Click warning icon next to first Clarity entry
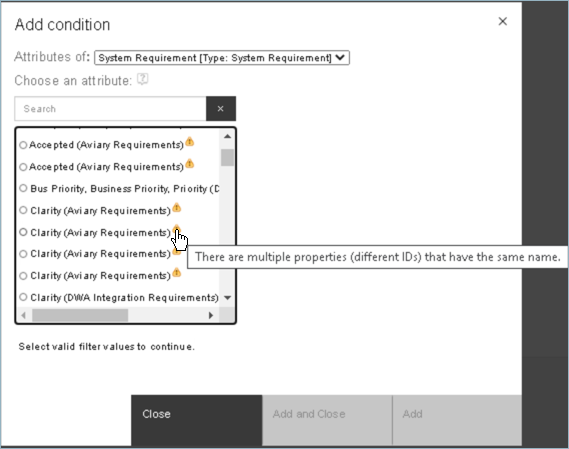Screen dimensions: 569x449 (176, 208)
